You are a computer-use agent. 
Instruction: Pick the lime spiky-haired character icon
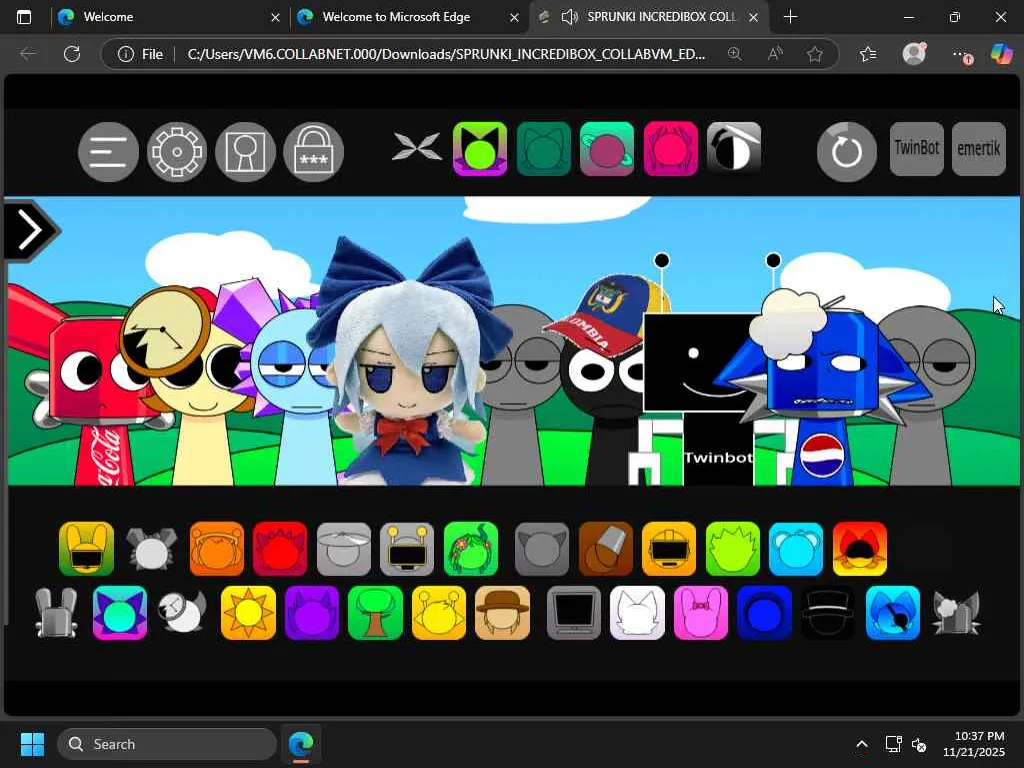coord(733,549)
